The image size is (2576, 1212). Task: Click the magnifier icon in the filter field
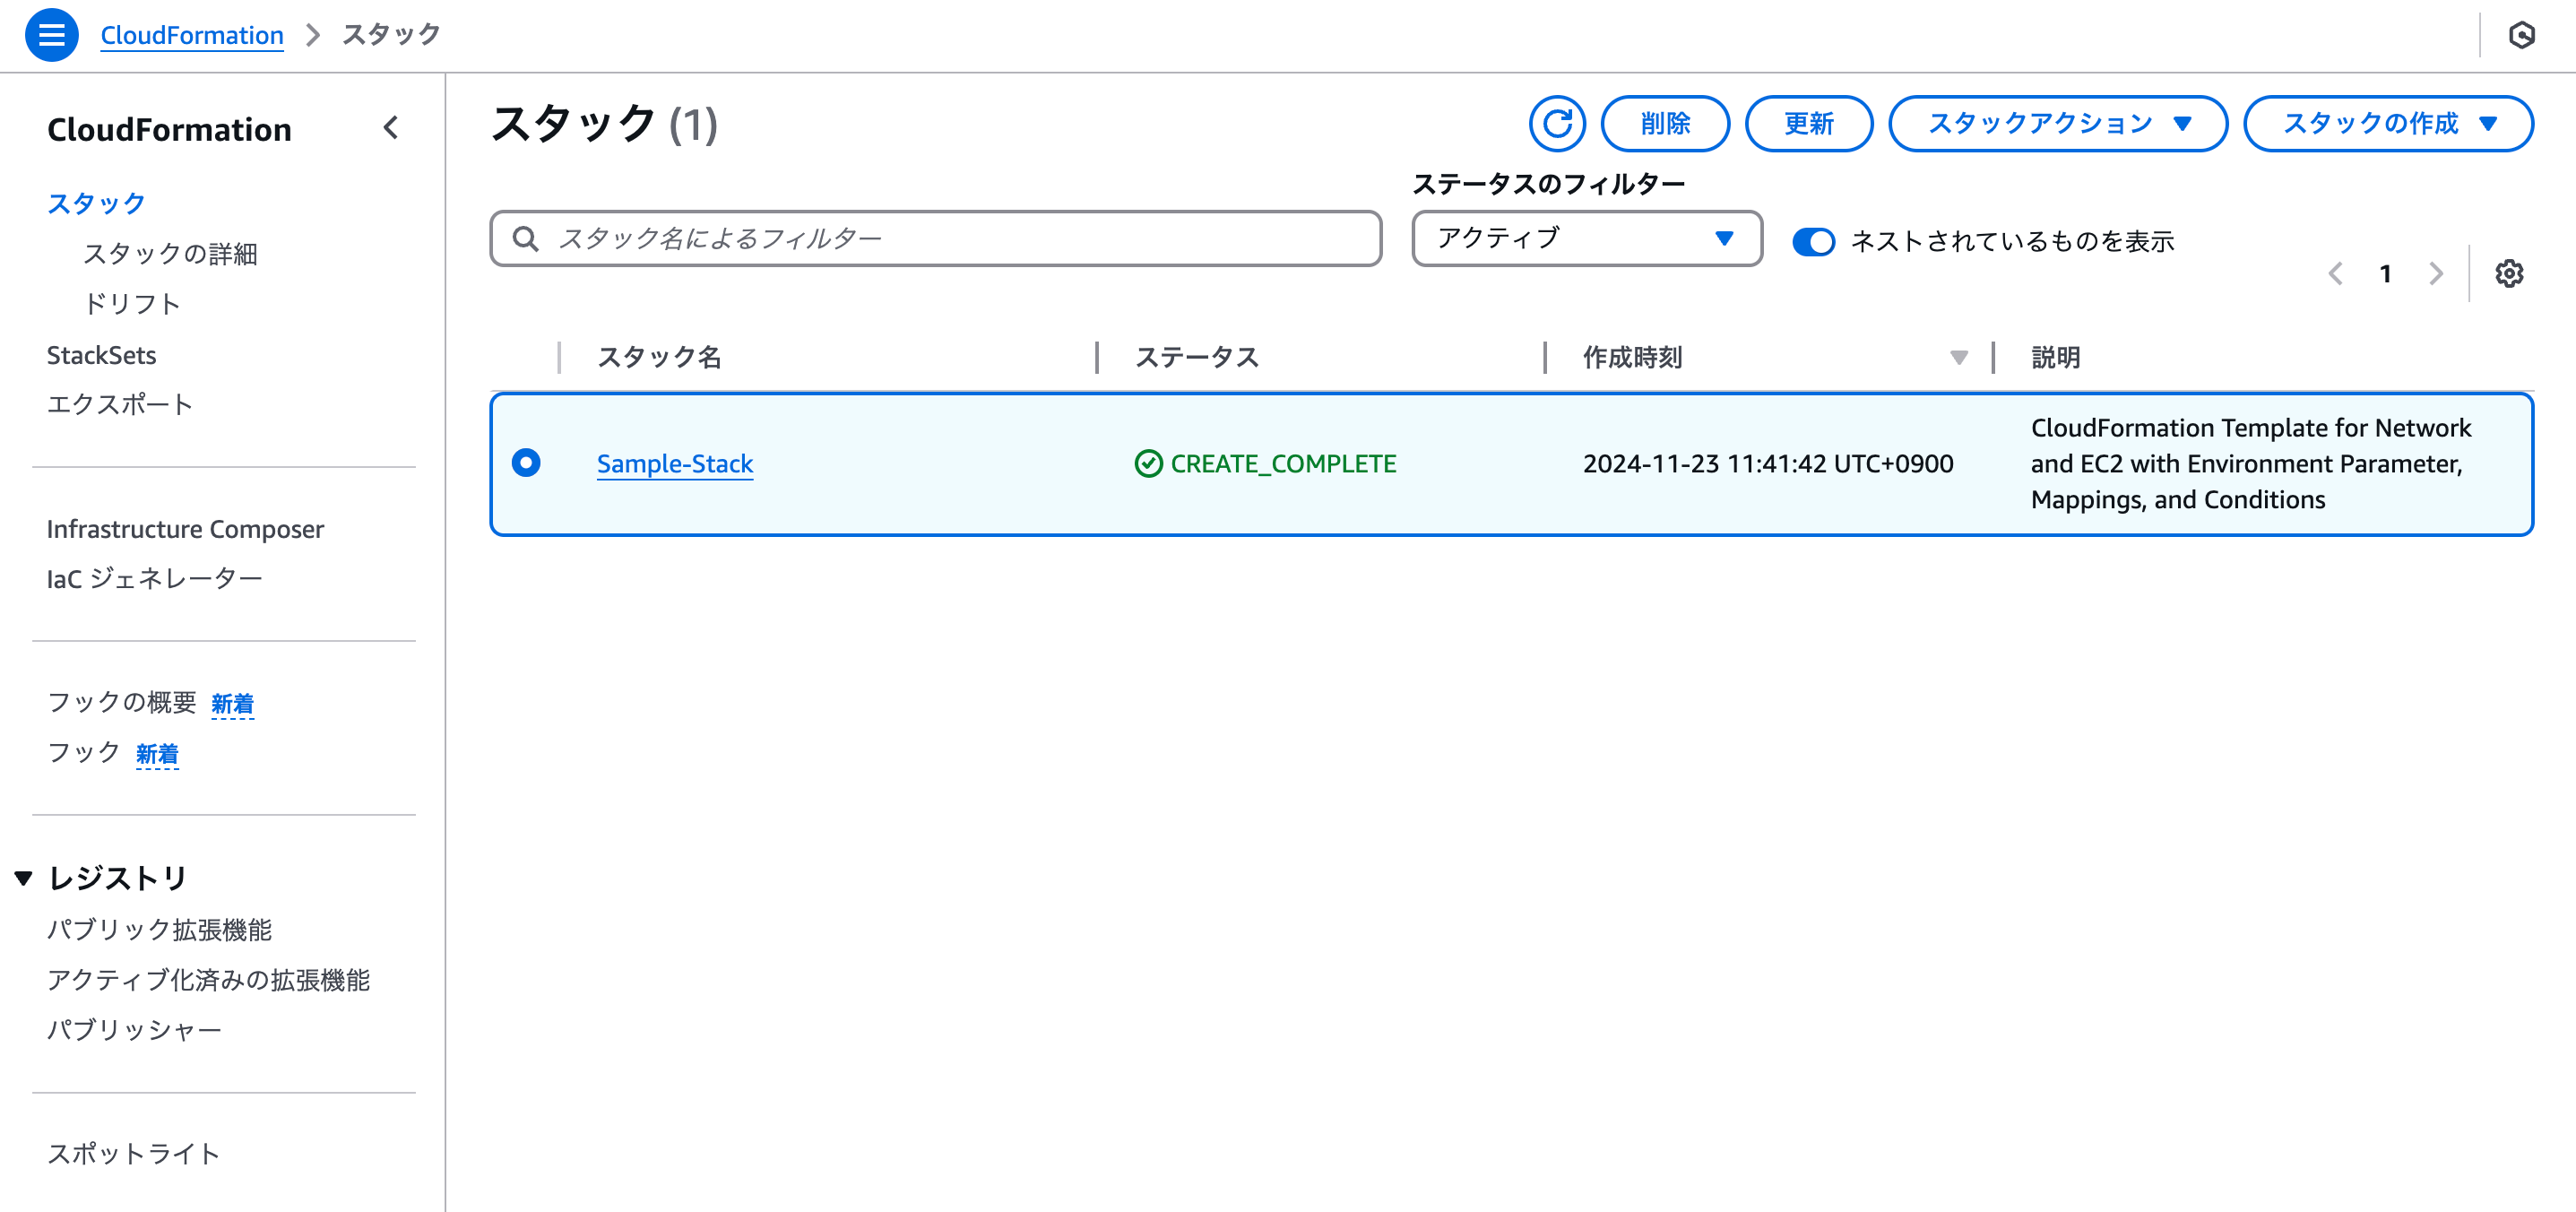tap(526, 238)
